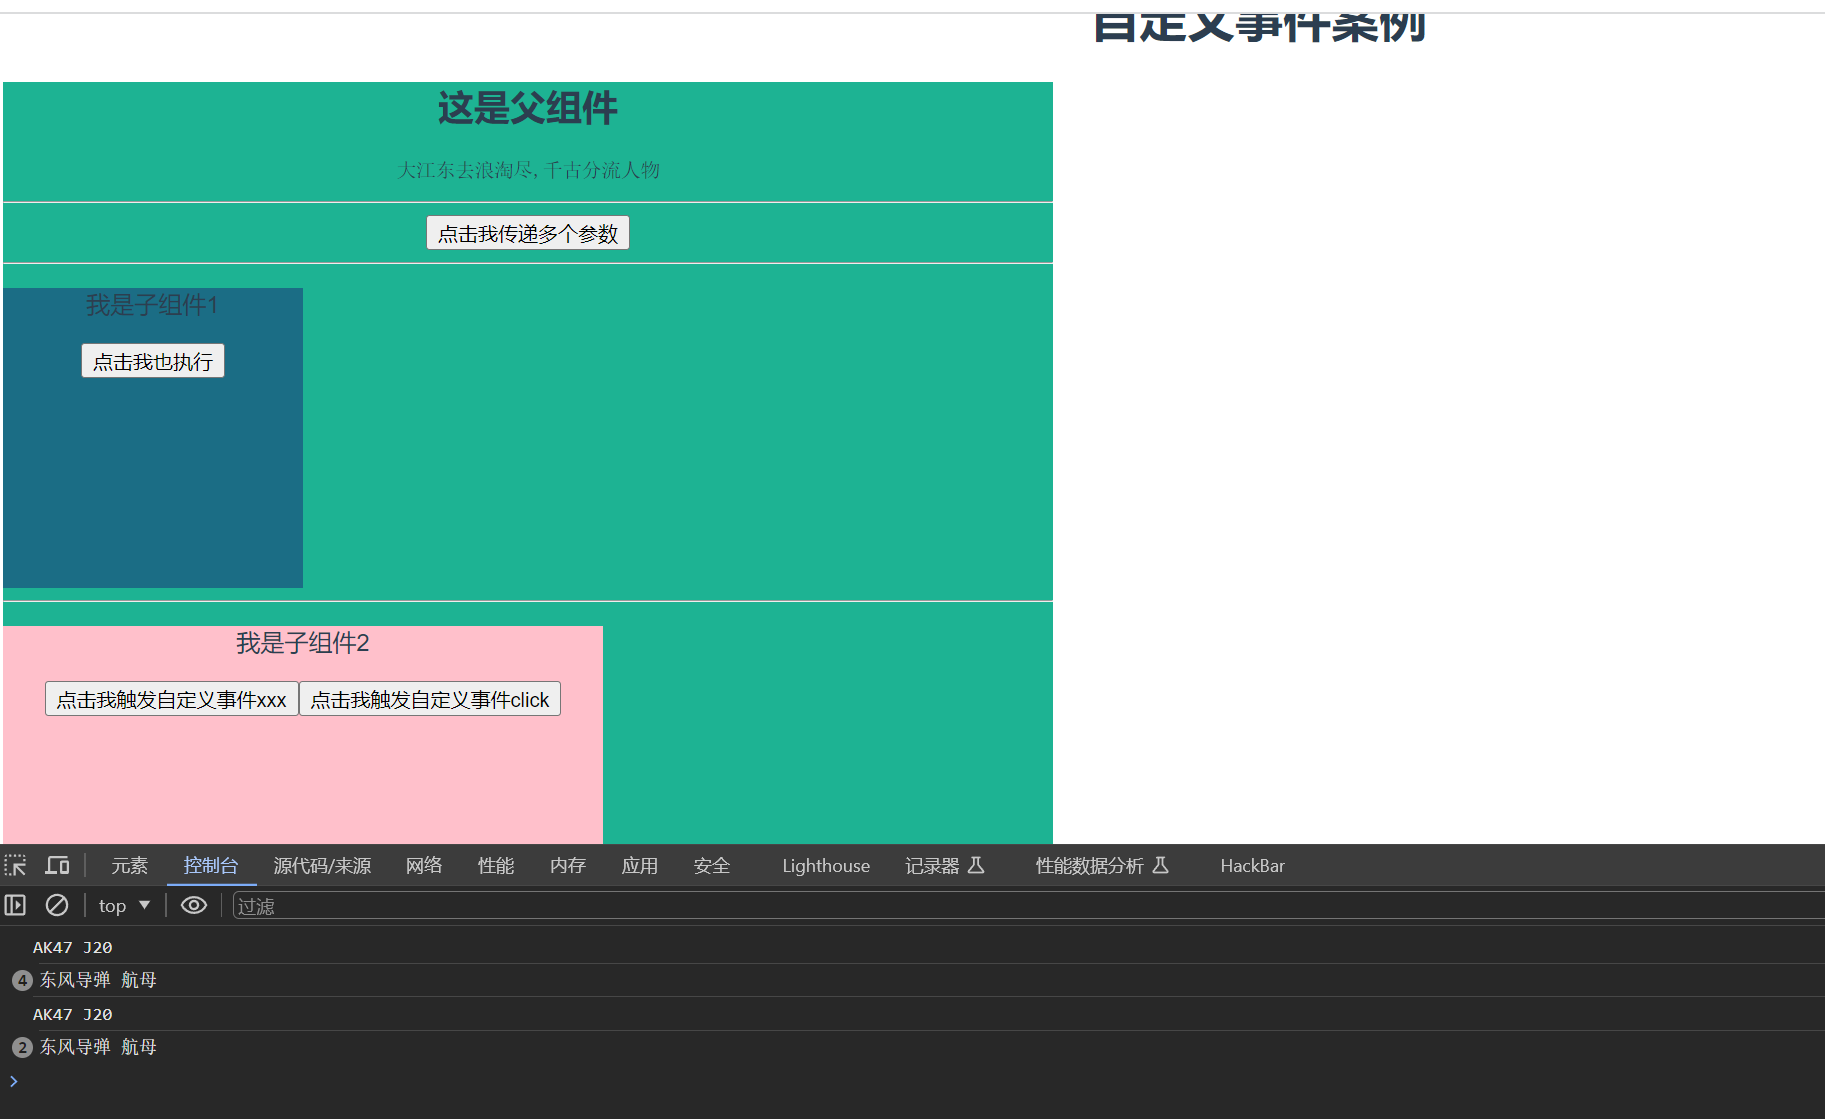Viewport: 1825px width, 1119px height.
Task: Create a live expression via the eye icon
Action: pos(193,905)
